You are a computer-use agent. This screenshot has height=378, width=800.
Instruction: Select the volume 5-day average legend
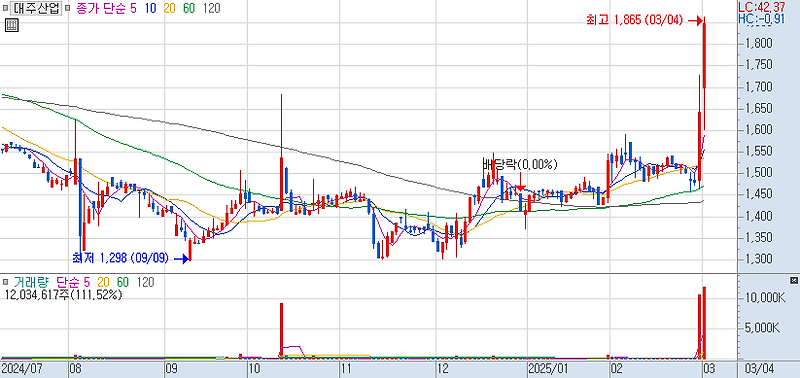86,282
